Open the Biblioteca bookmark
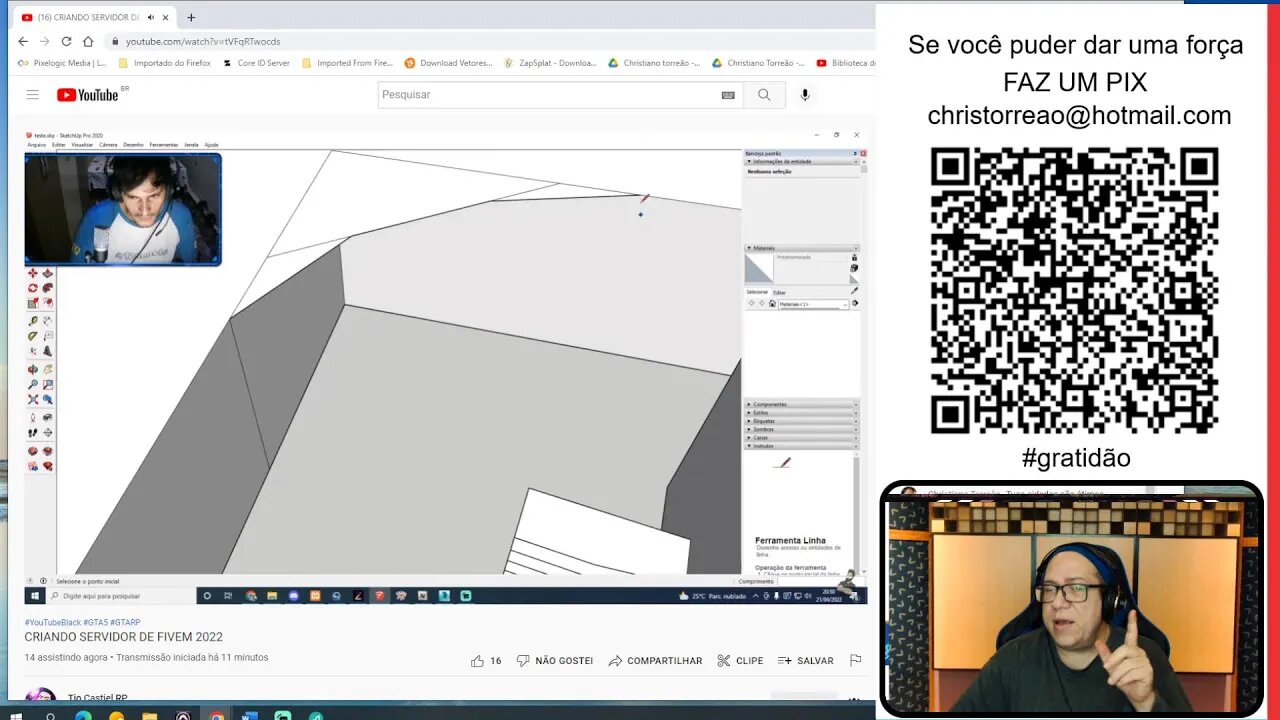 pos(846,63)
